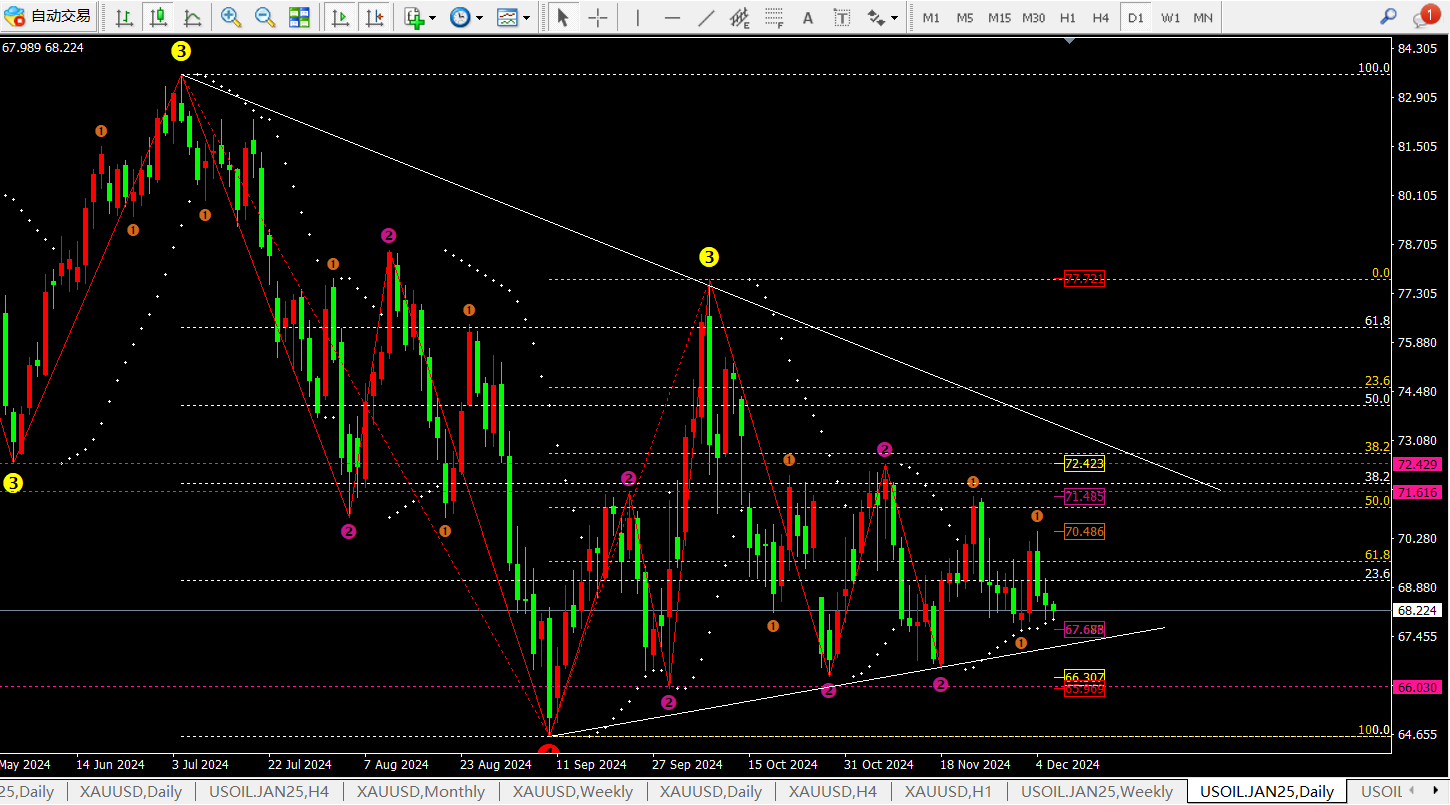Toggle the 自动交易 AutoTrading button

click(x=48, y=16)
